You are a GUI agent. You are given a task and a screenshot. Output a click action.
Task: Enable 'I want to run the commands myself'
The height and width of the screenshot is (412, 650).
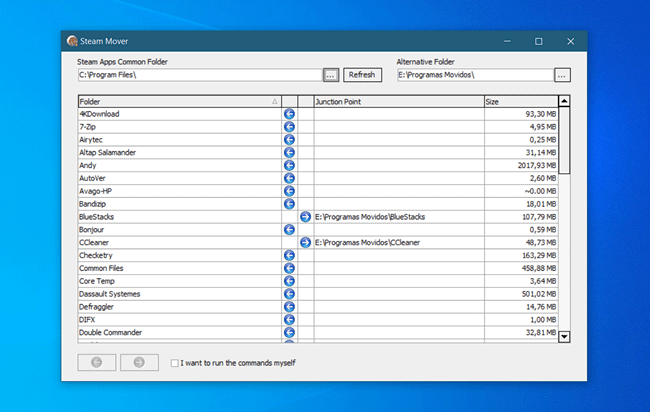point(175,363)
